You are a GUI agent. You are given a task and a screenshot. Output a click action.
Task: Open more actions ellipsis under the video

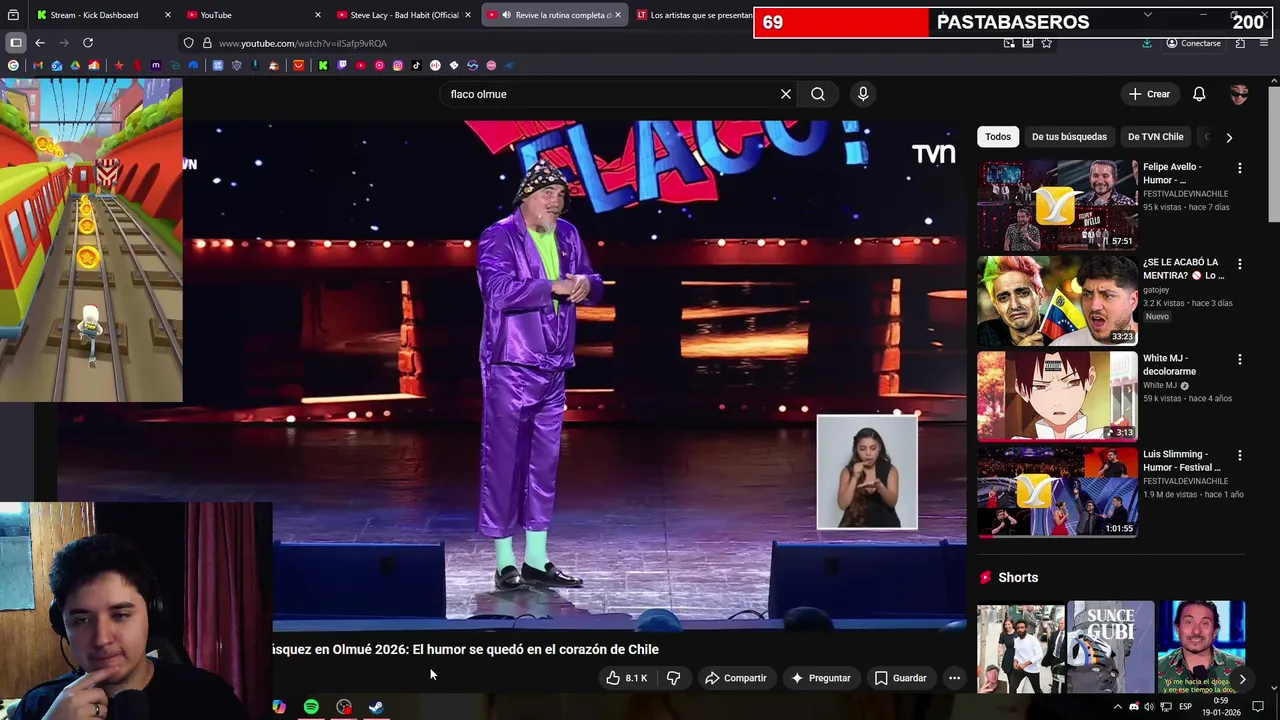click(954, 678)
